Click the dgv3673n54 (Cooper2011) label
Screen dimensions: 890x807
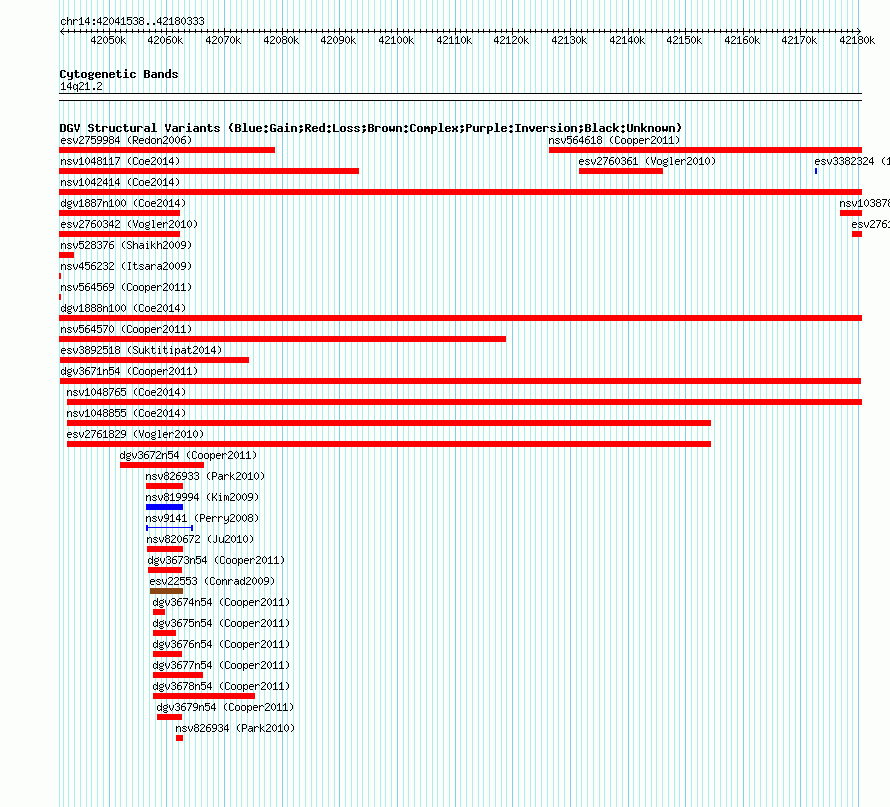coord(216,560)
